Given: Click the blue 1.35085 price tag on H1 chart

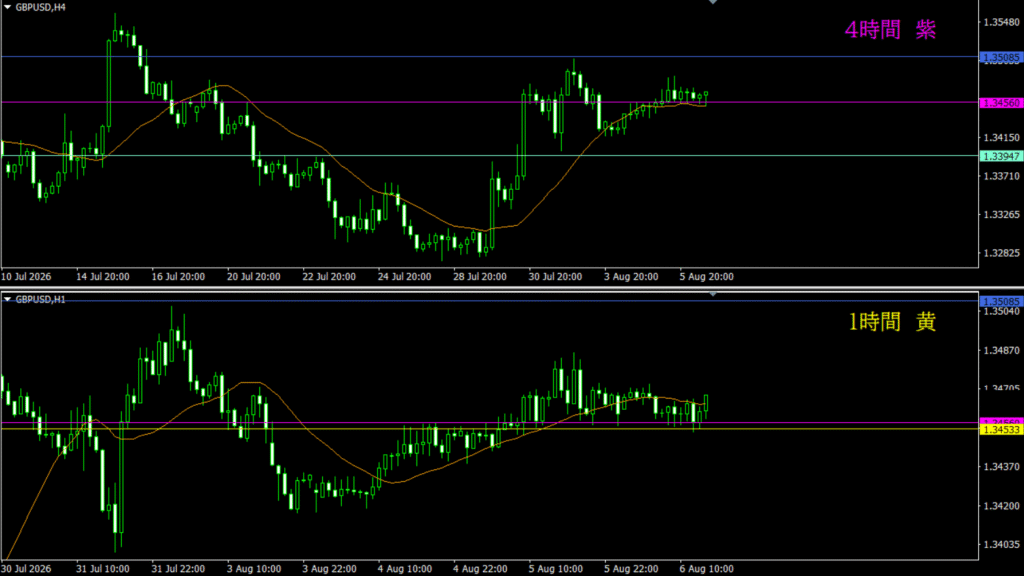Looking at the screenshot, I should pyautogui.click(x=1001, y=301).
